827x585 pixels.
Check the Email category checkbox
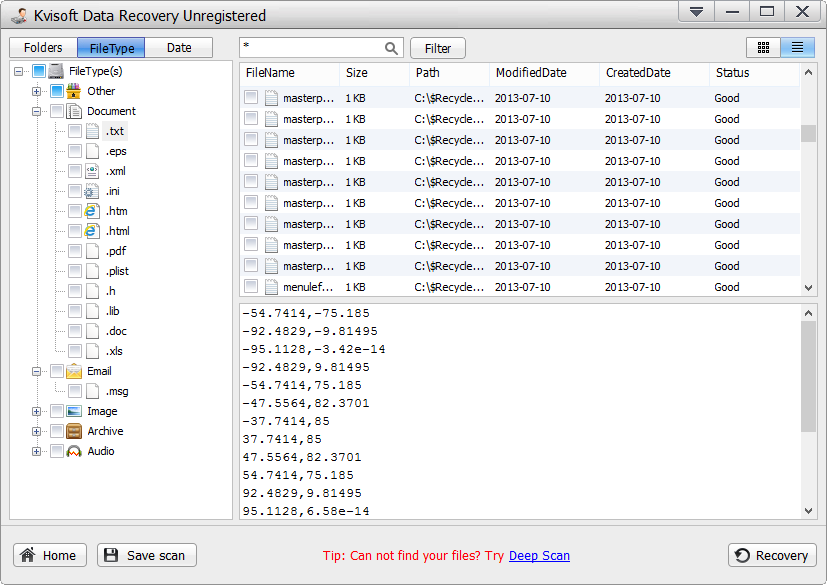57,371
